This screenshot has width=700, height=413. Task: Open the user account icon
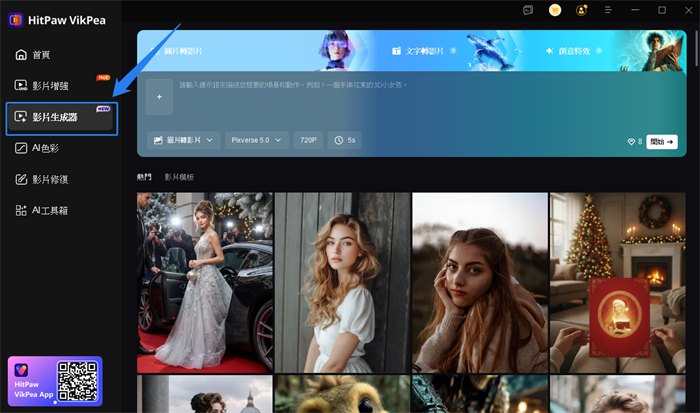point(582,9)
